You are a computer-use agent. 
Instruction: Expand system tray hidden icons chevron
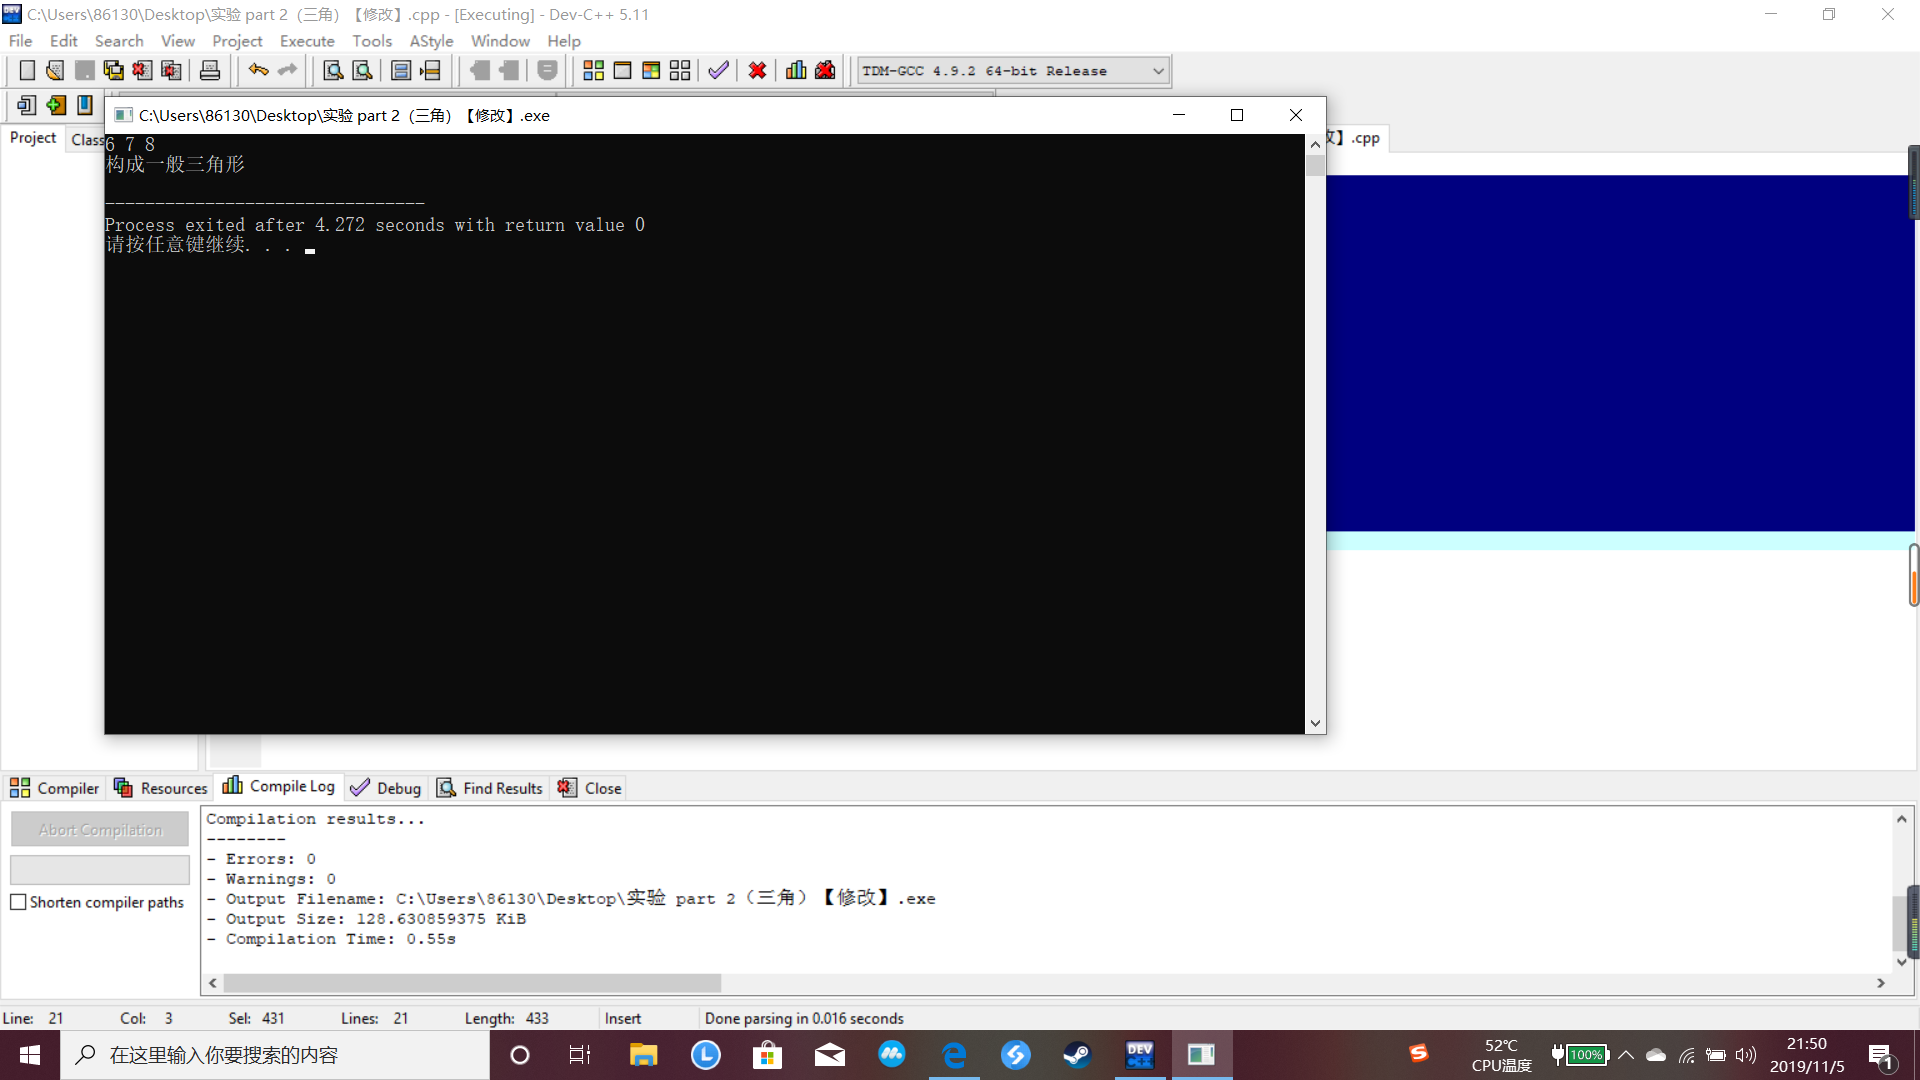click(1626, 1055)
